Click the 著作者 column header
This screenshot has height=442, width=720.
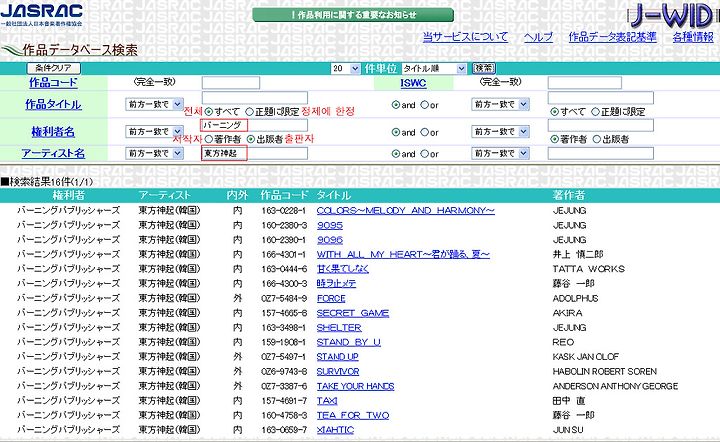click(x=568, y=196)
